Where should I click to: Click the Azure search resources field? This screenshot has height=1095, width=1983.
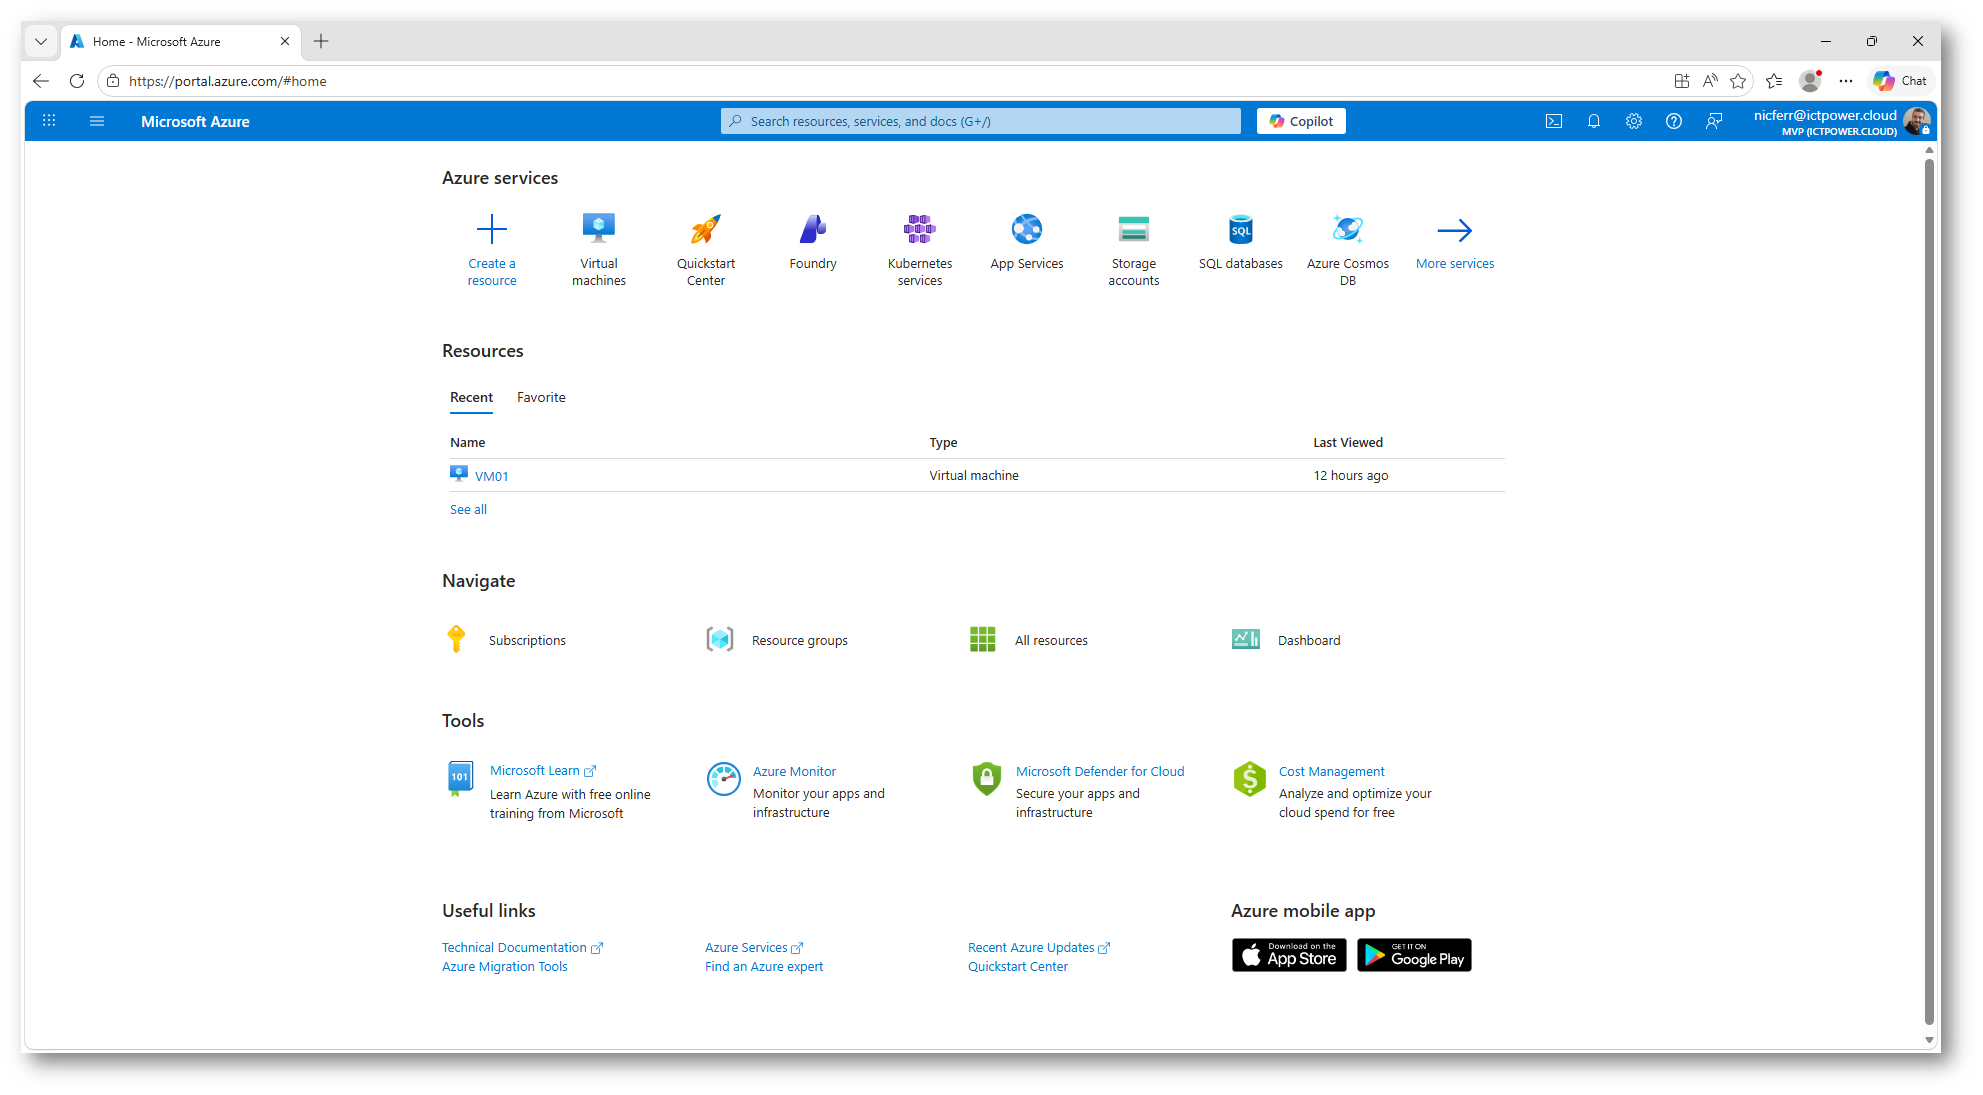tap(980, 121)
